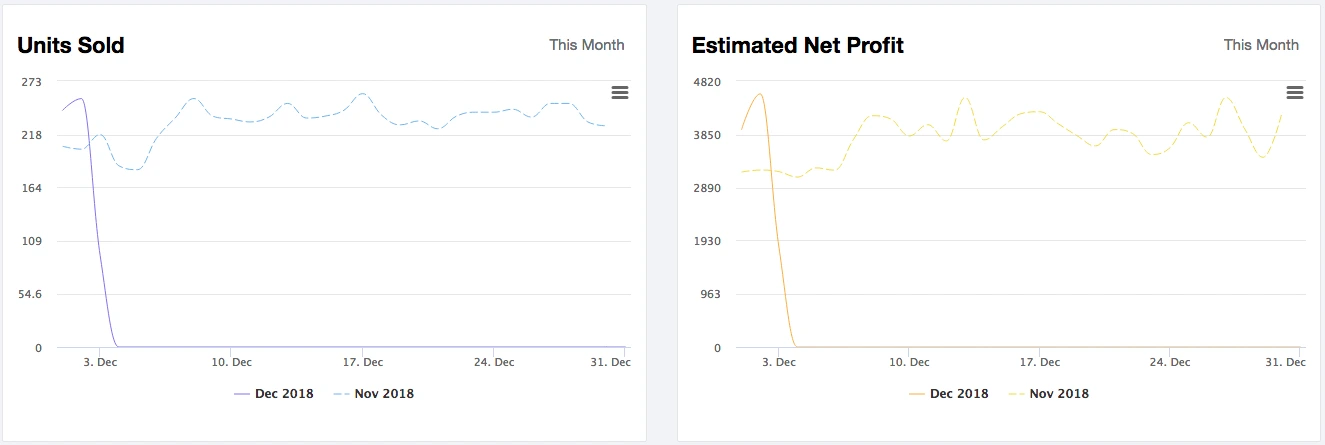1325x445 pixels.
Task: Select the 17. Dec tick on Units Sold axis
Action: (x=363, y=363)
